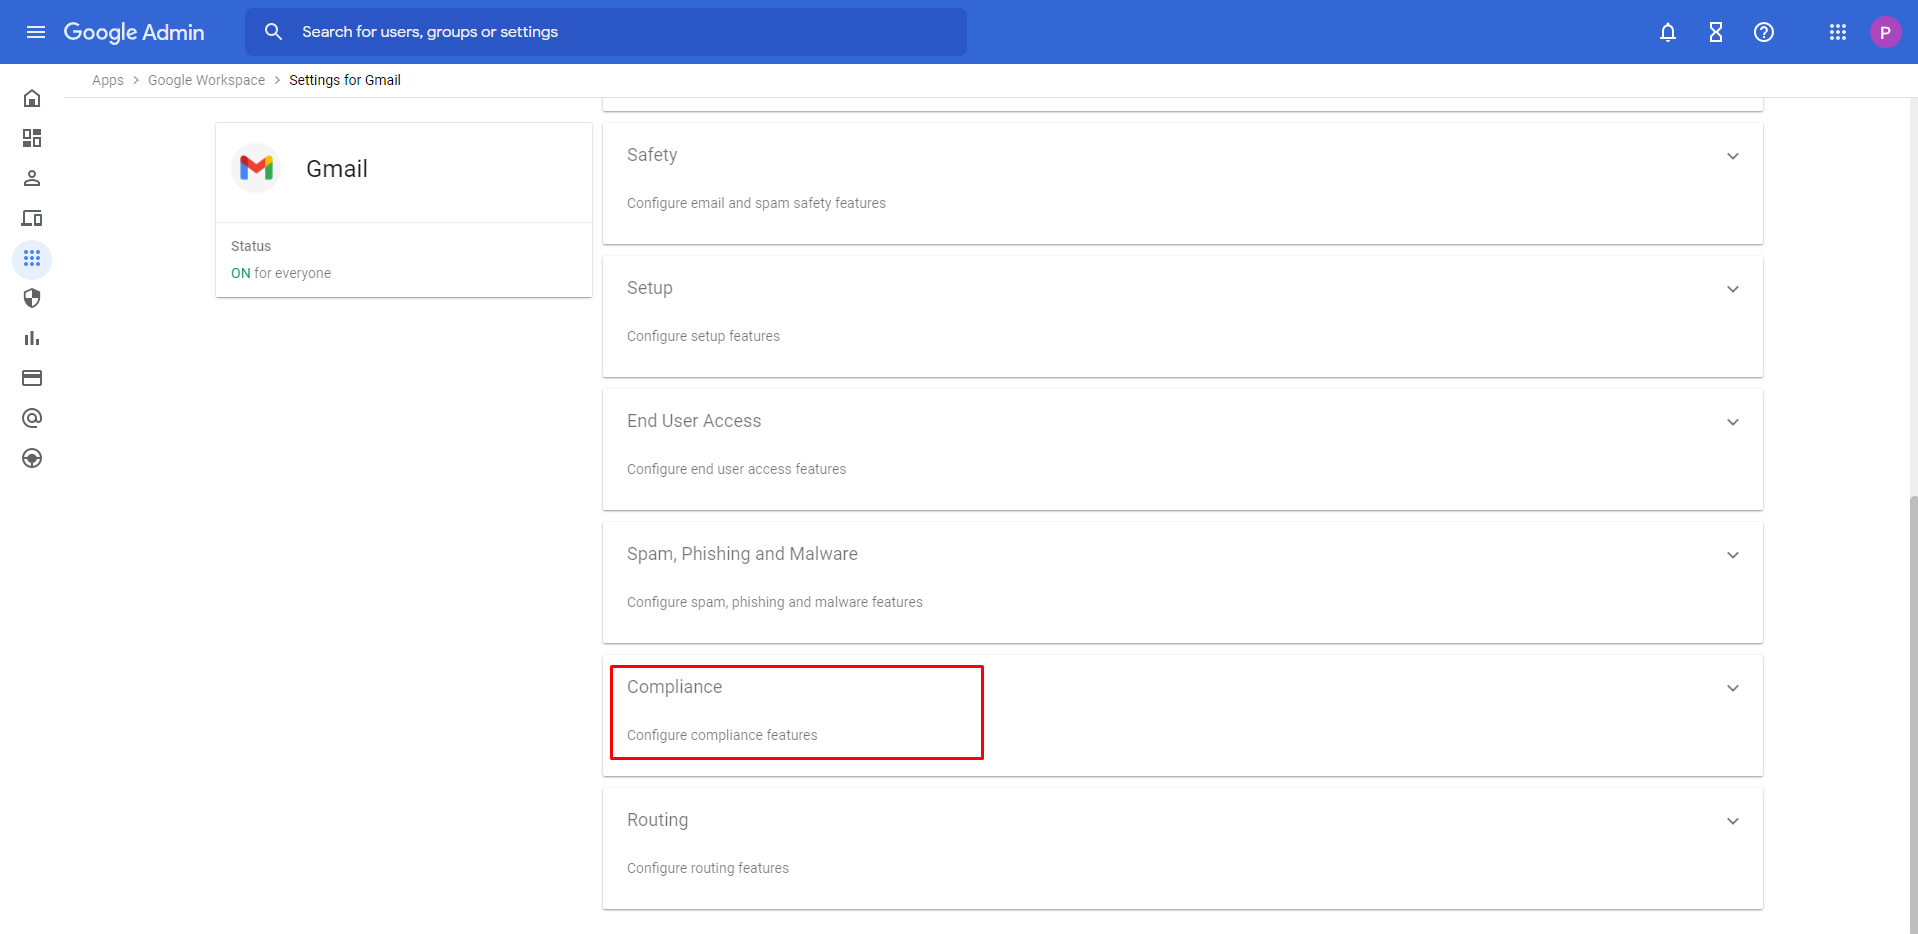1918x934 pixels.
Task: Go to Home in the sidebar
Action: tap(32, 98)
